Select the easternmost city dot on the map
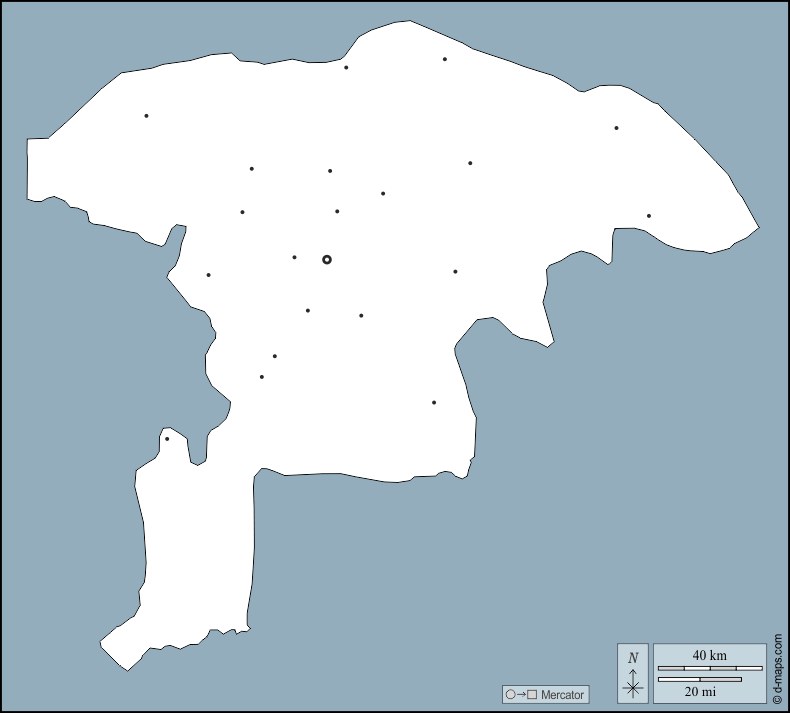Image resolution: width=790 pixels, height=713 pixels. 649,216
